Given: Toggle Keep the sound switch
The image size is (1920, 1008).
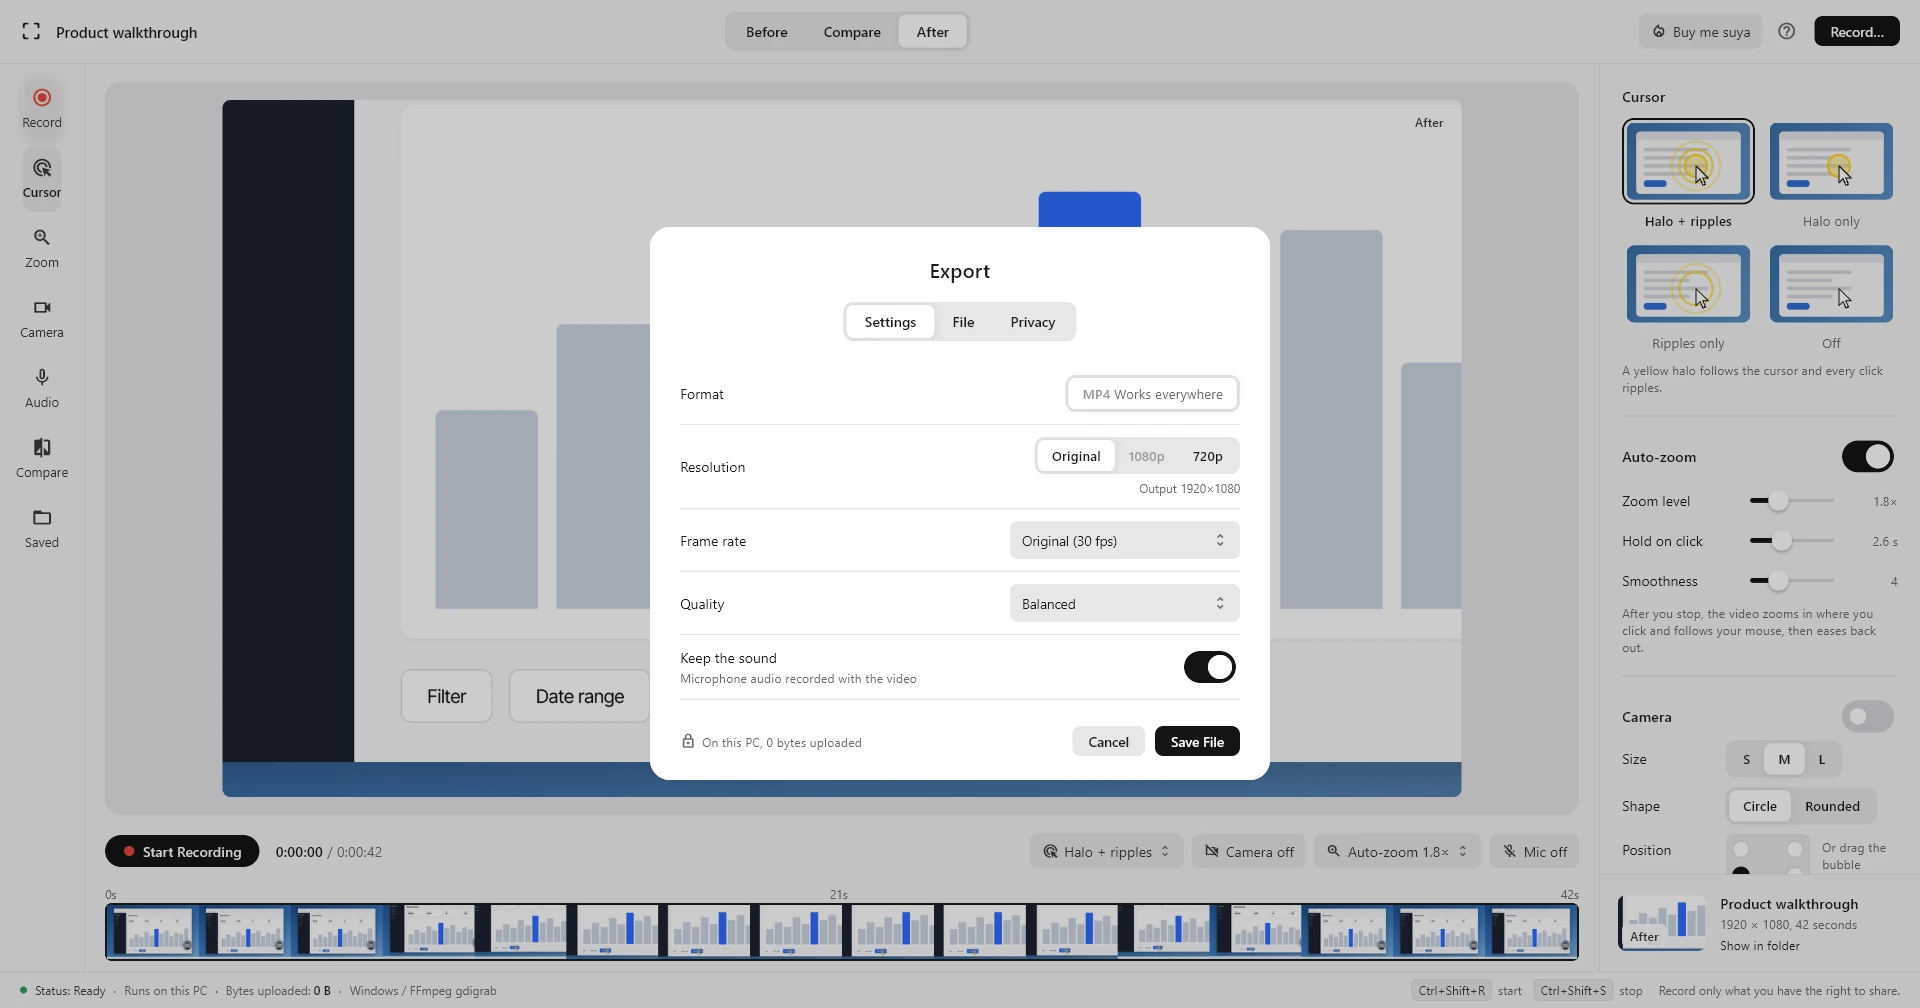Looking at the screenshot, I should pyautogui.click(x=1210, y=667).
